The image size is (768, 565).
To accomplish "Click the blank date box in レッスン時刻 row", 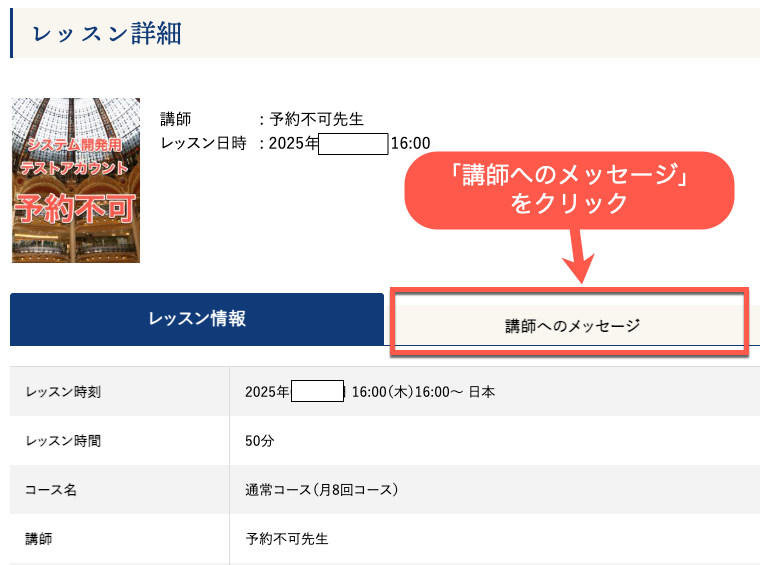I will (317, 391).
